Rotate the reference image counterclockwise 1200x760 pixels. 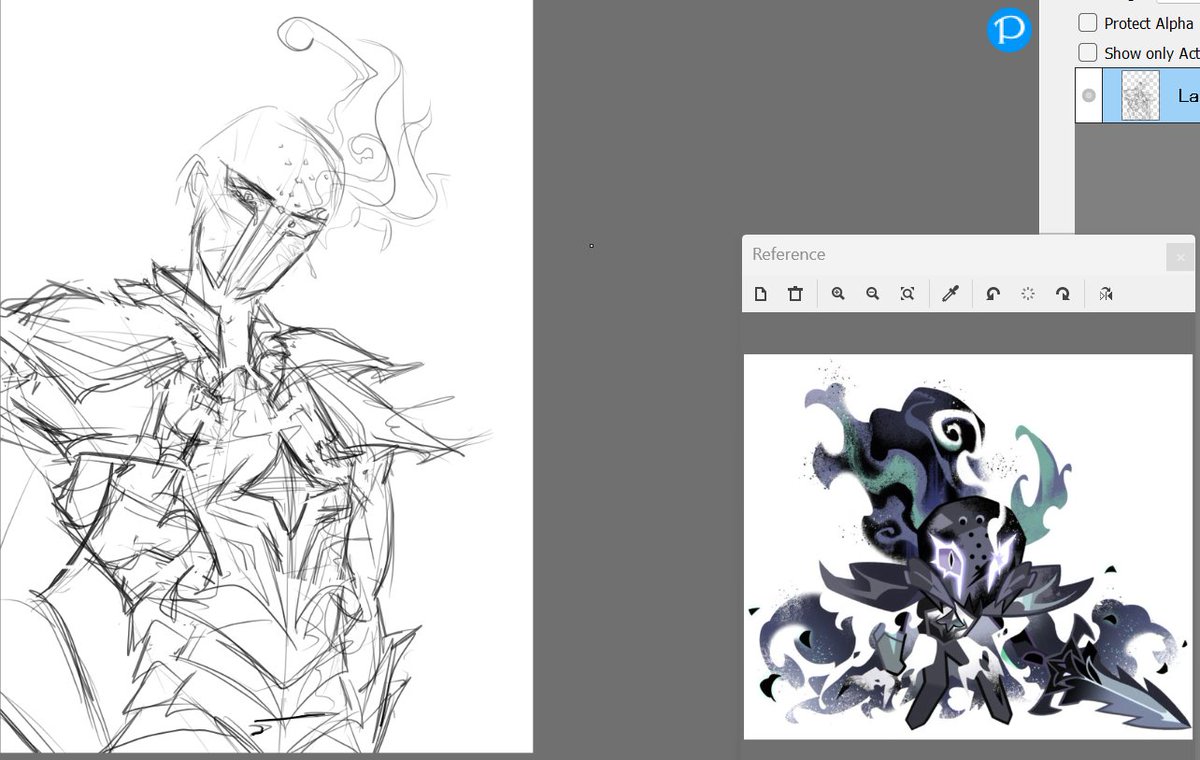point(993,294)
